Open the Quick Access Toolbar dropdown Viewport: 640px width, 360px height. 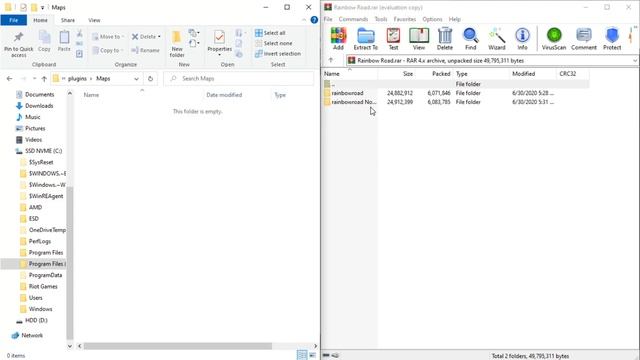coord(42,8)
